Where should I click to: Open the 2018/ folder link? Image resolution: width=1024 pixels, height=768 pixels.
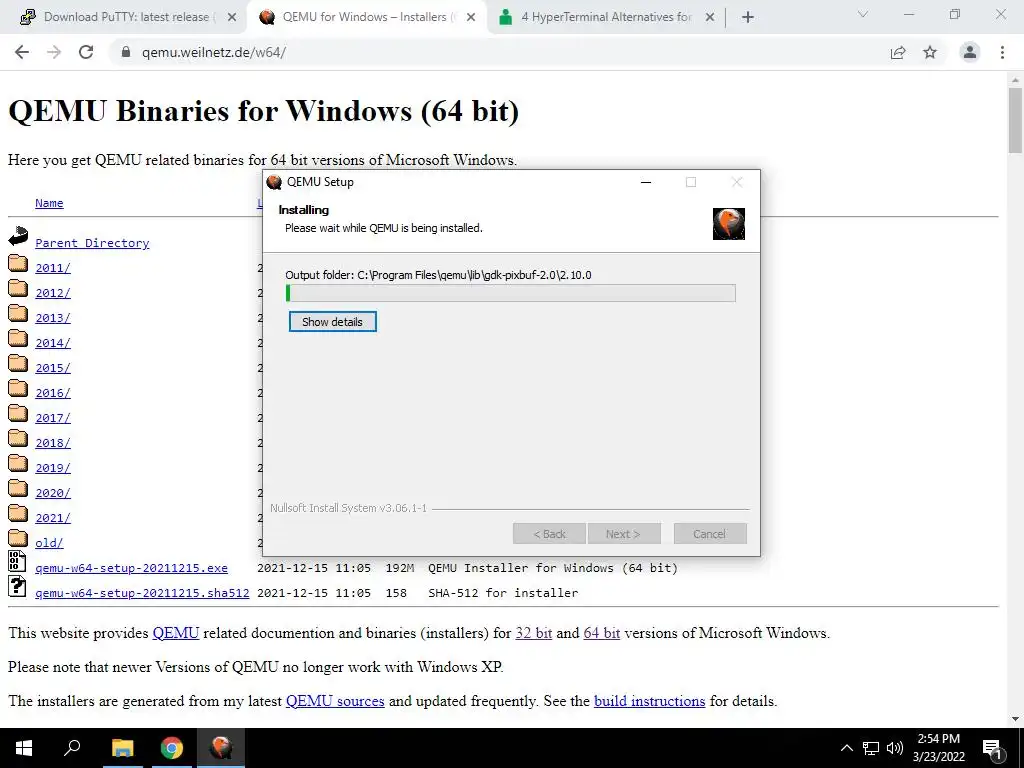53,443
